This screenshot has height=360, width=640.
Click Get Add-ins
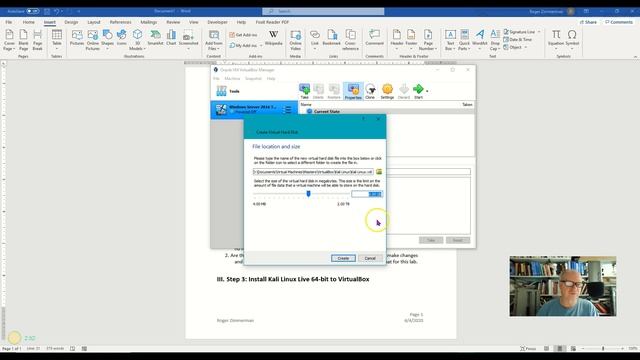pyautogui.click(x=243, y=35)
